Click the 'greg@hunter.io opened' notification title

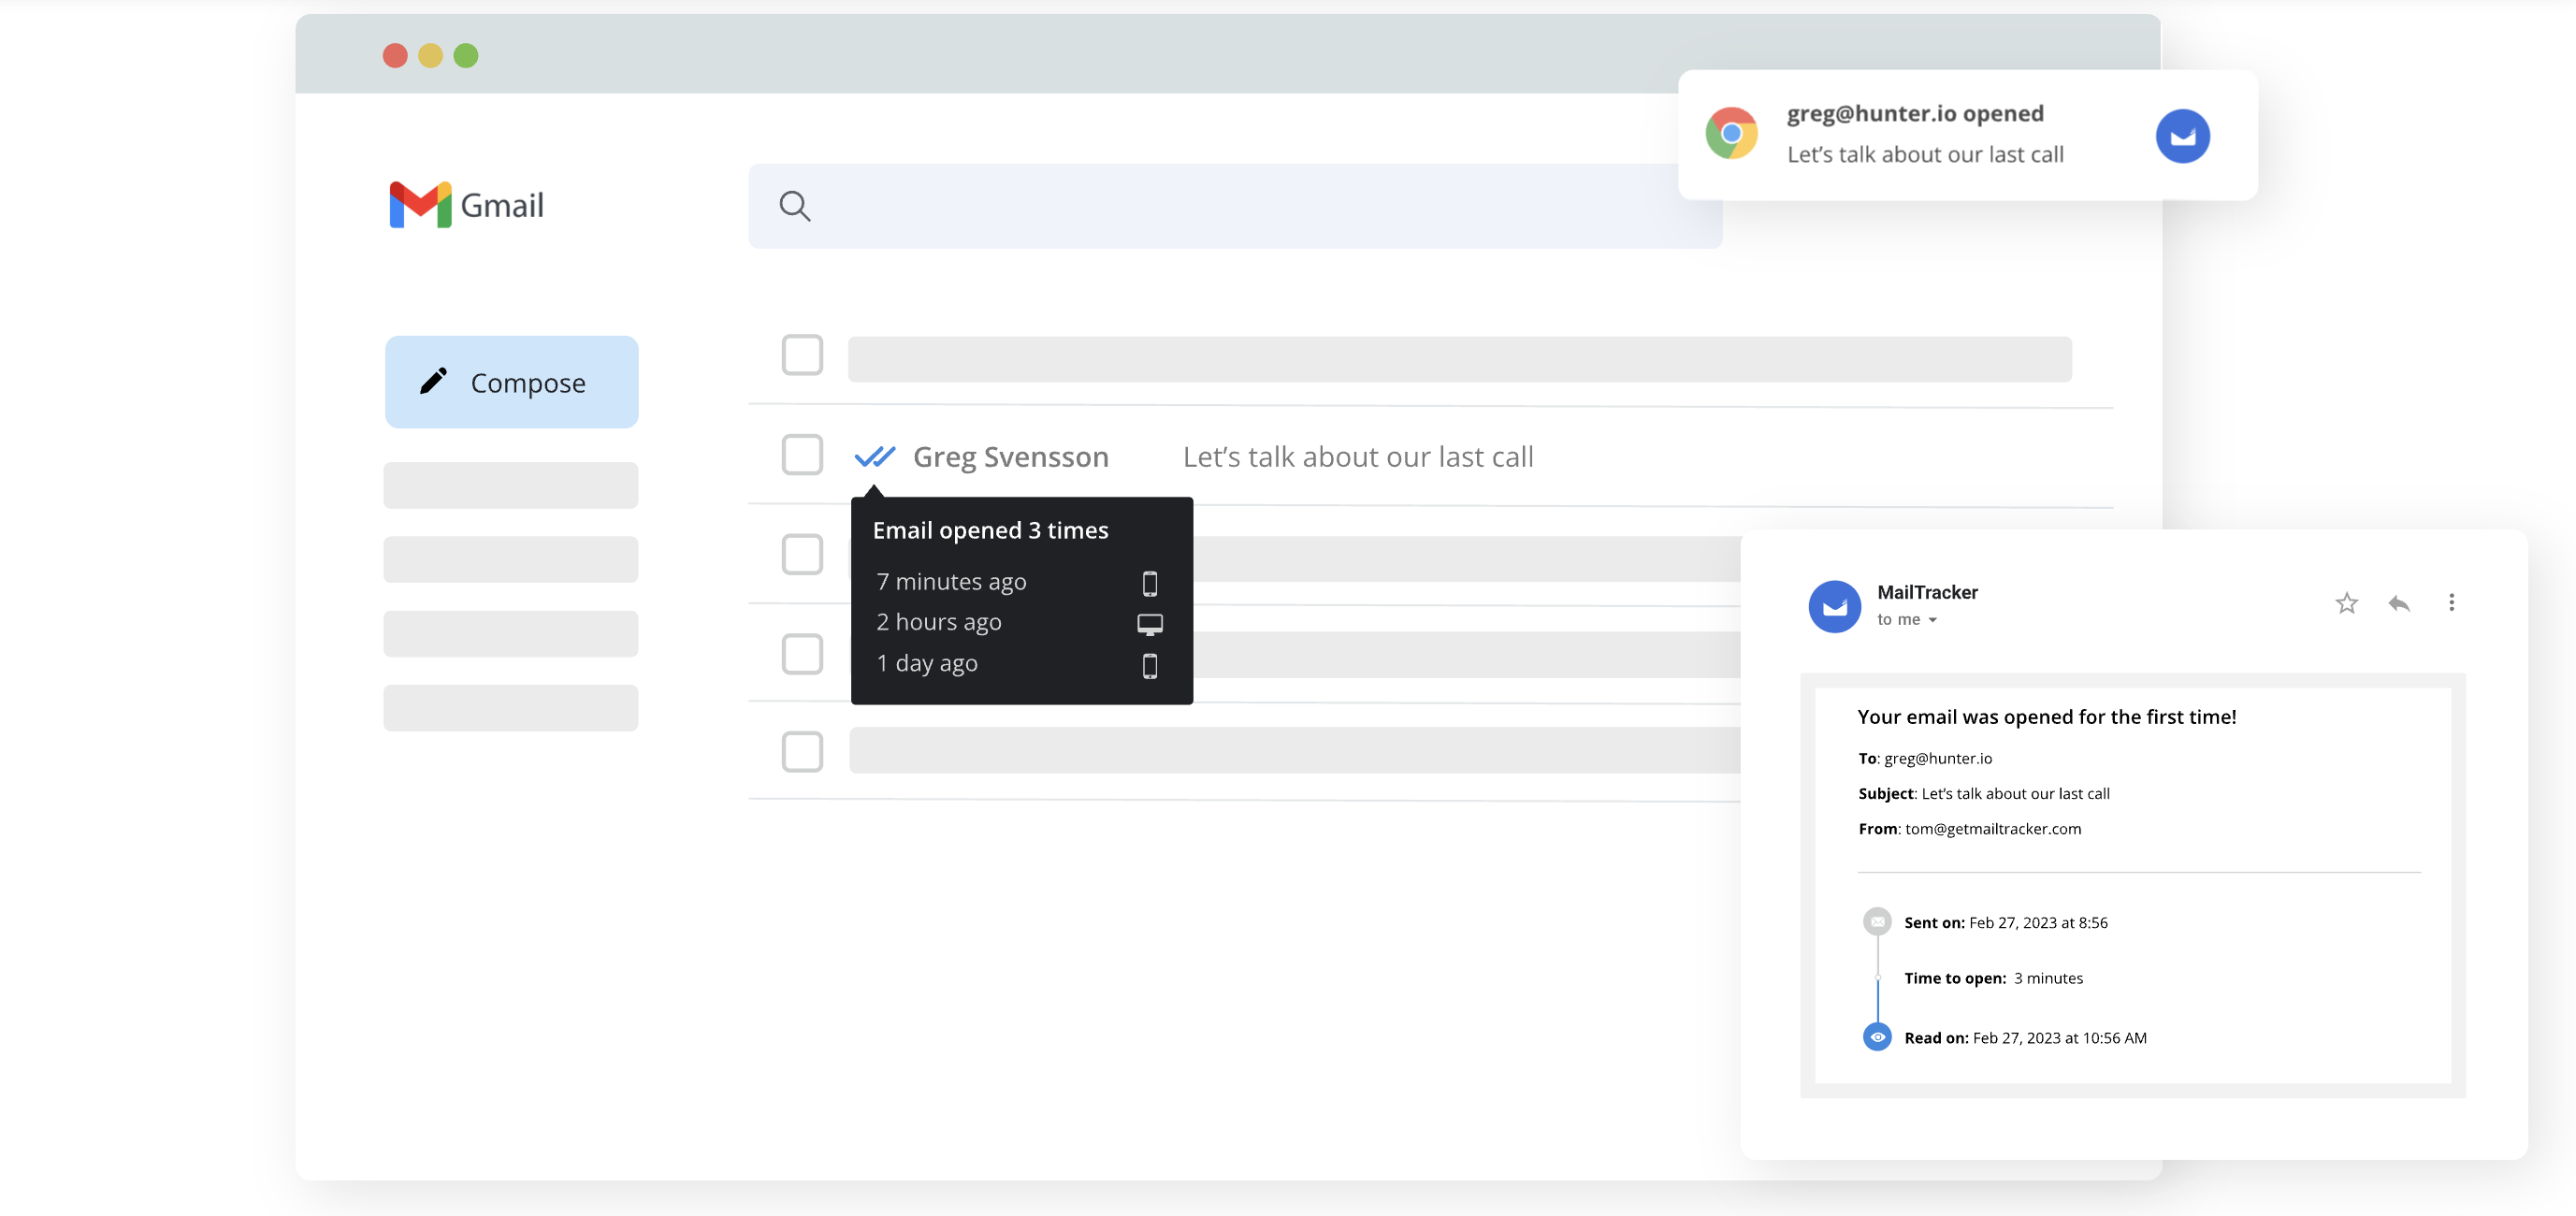[1915, 113]
